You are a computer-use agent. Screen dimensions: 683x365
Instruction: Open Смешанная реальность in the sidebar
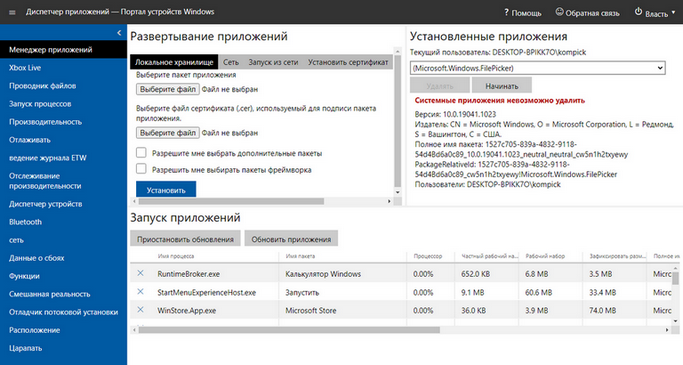(63, 294)
